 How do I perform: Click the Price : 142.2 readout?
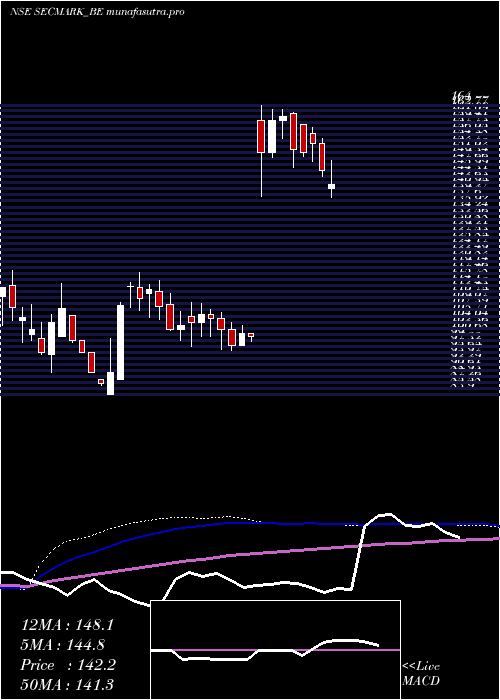(68, 665)
